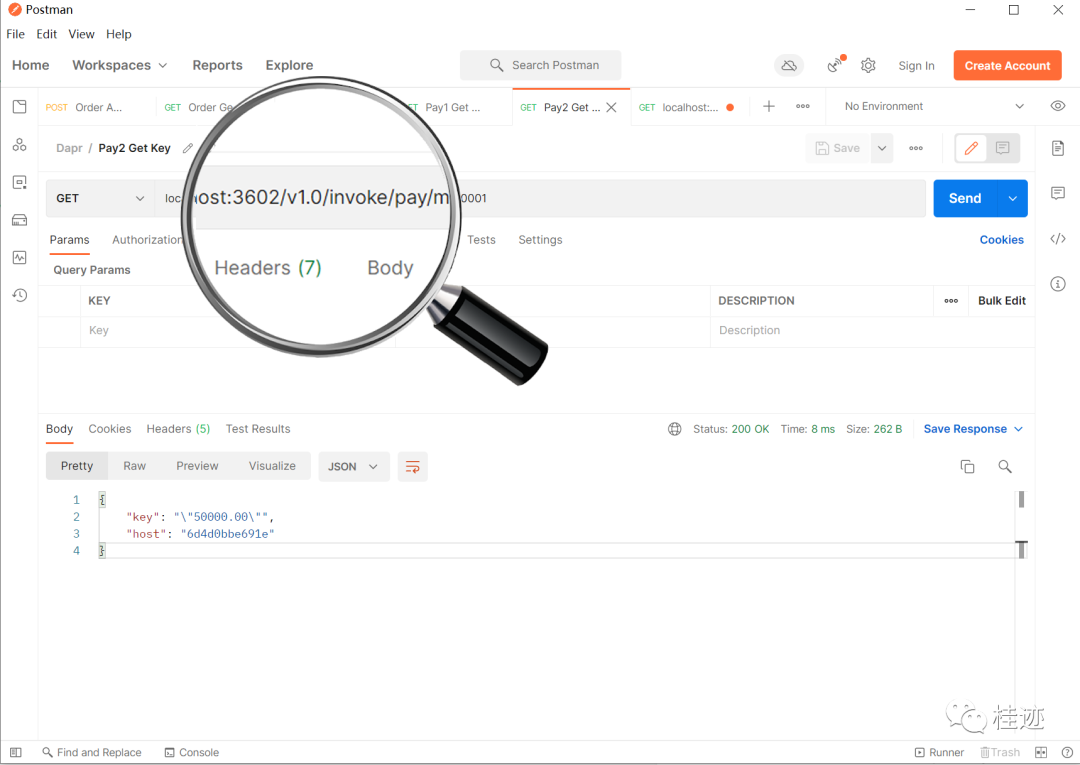Screen dimensions: 1080x765
Task: Search within the response body
Action: pos(1005,467)
